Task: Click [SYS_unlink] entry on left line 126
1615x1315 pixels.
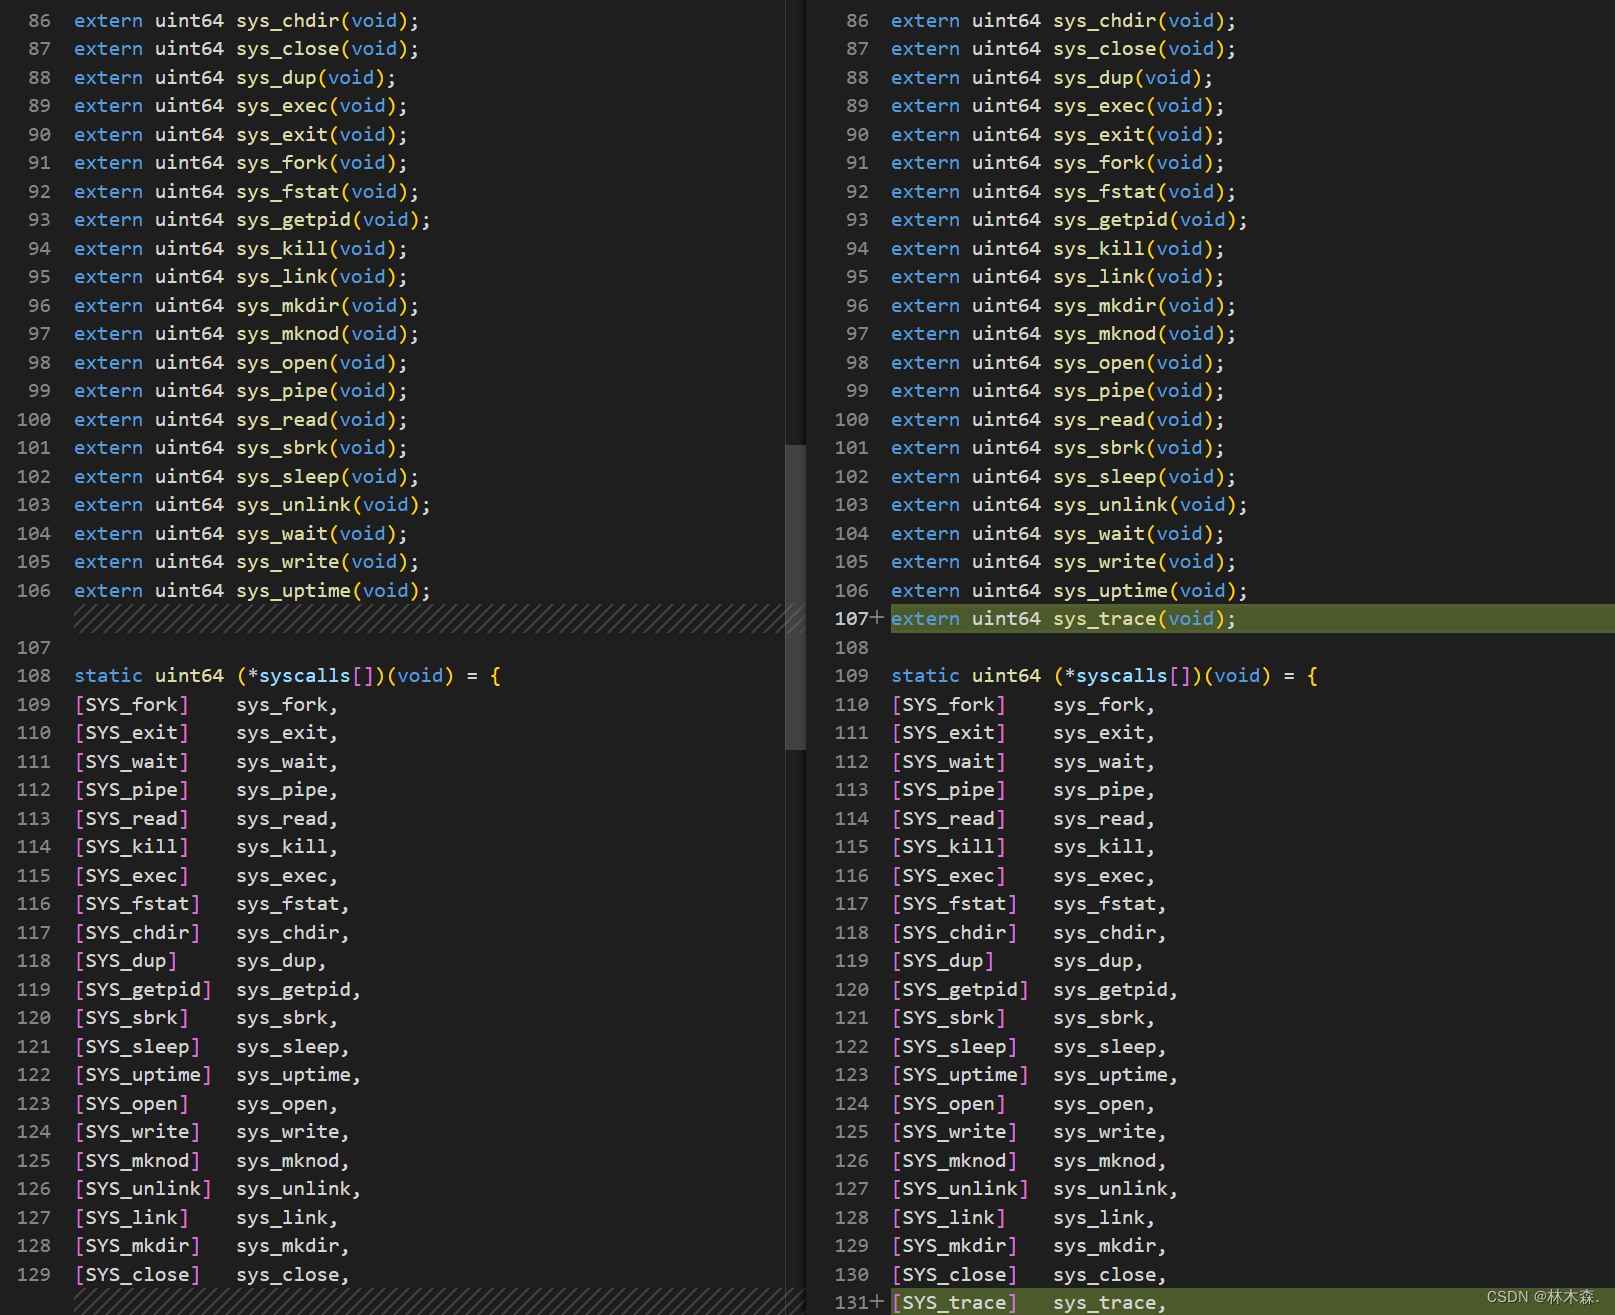Action: click(x=217, y=1189)
